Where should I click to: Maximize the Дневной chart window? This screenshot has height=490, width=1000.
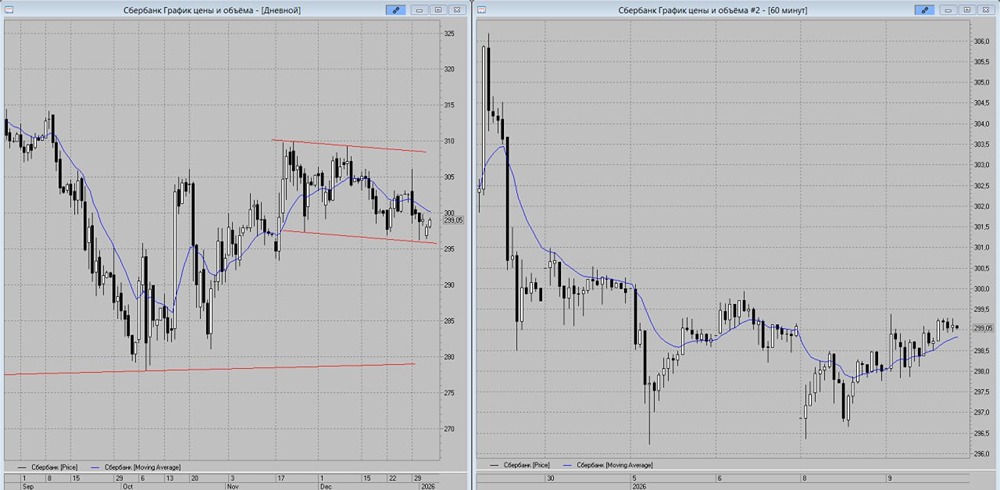438,10
